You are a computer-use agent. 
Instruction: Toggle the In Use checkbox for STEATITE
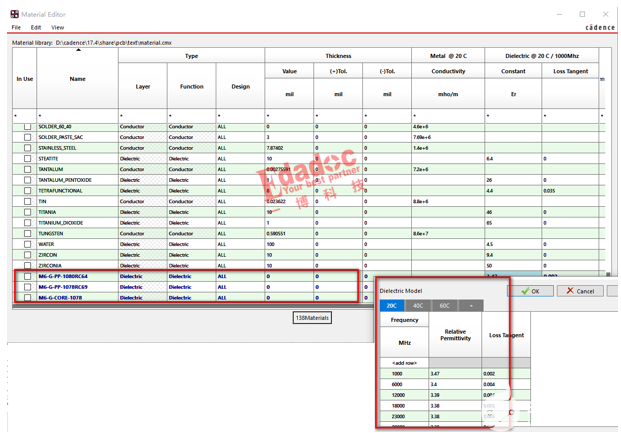27,158
